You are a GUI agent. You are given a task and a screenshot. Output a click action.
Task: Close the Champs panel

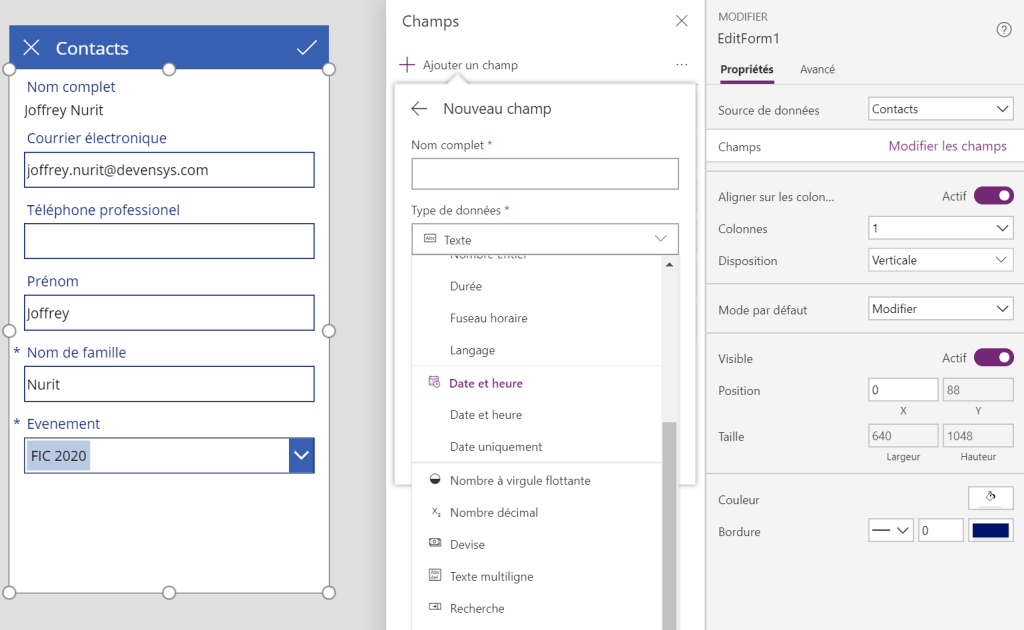tap(681, 21)
